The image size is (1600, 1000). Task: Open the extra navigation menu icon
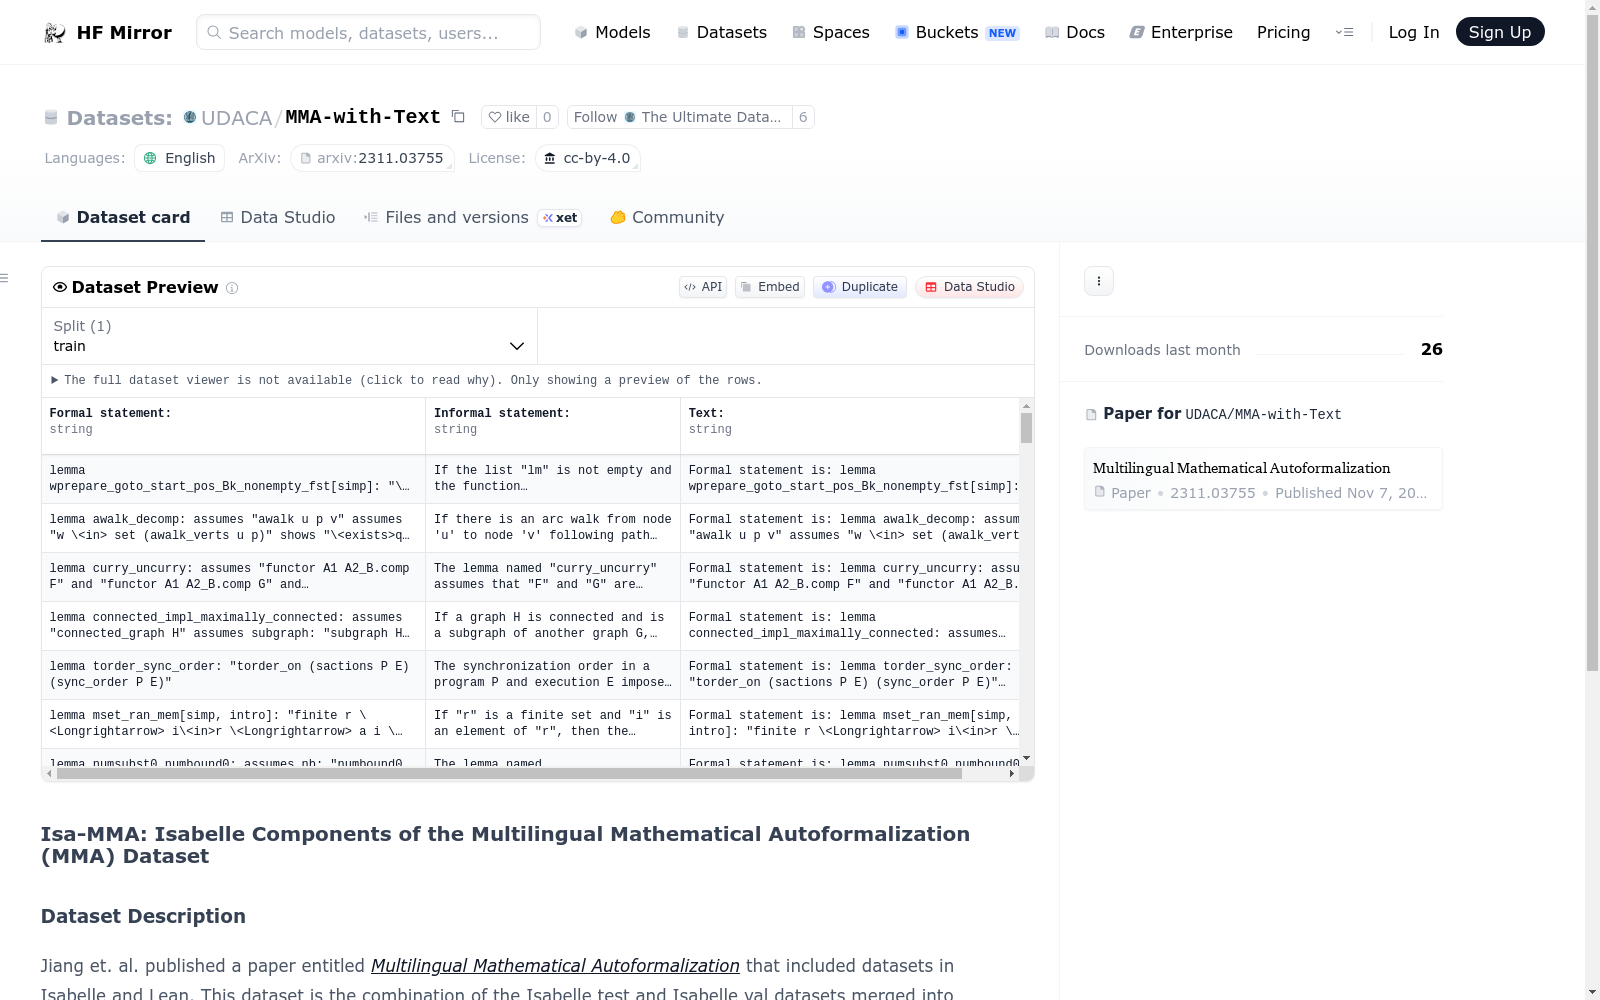pyautogui.click(x=1344, y=32)
